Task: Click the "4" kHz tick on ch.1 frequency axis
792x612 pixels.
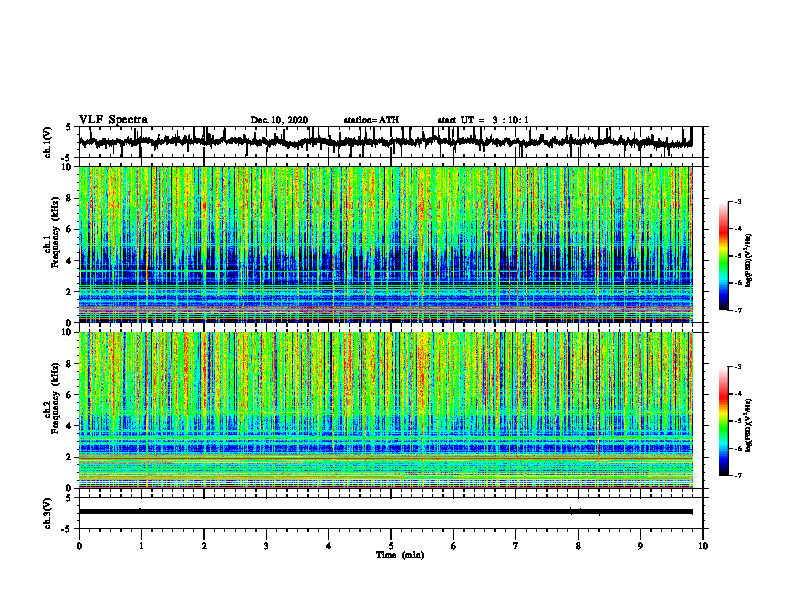Action: [70, 261]
